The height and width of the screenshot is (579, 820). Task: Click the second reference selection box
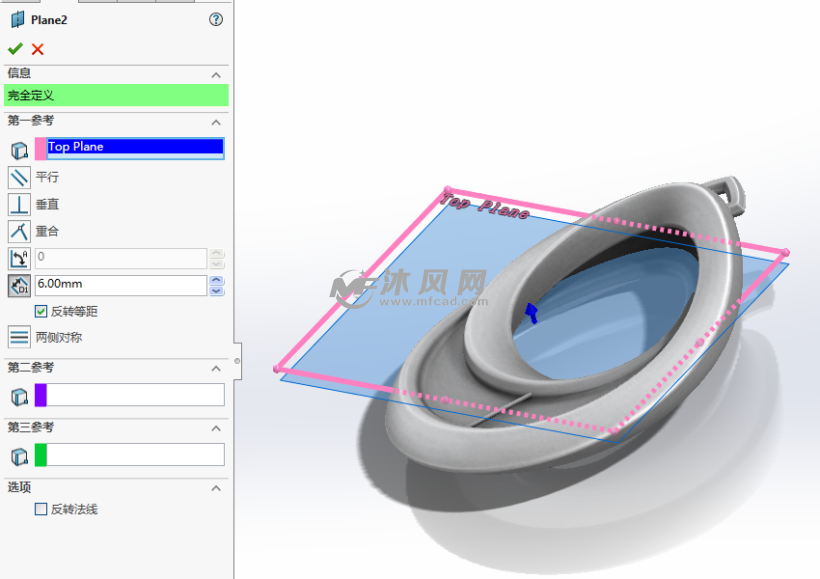click(x=135, y=394)
